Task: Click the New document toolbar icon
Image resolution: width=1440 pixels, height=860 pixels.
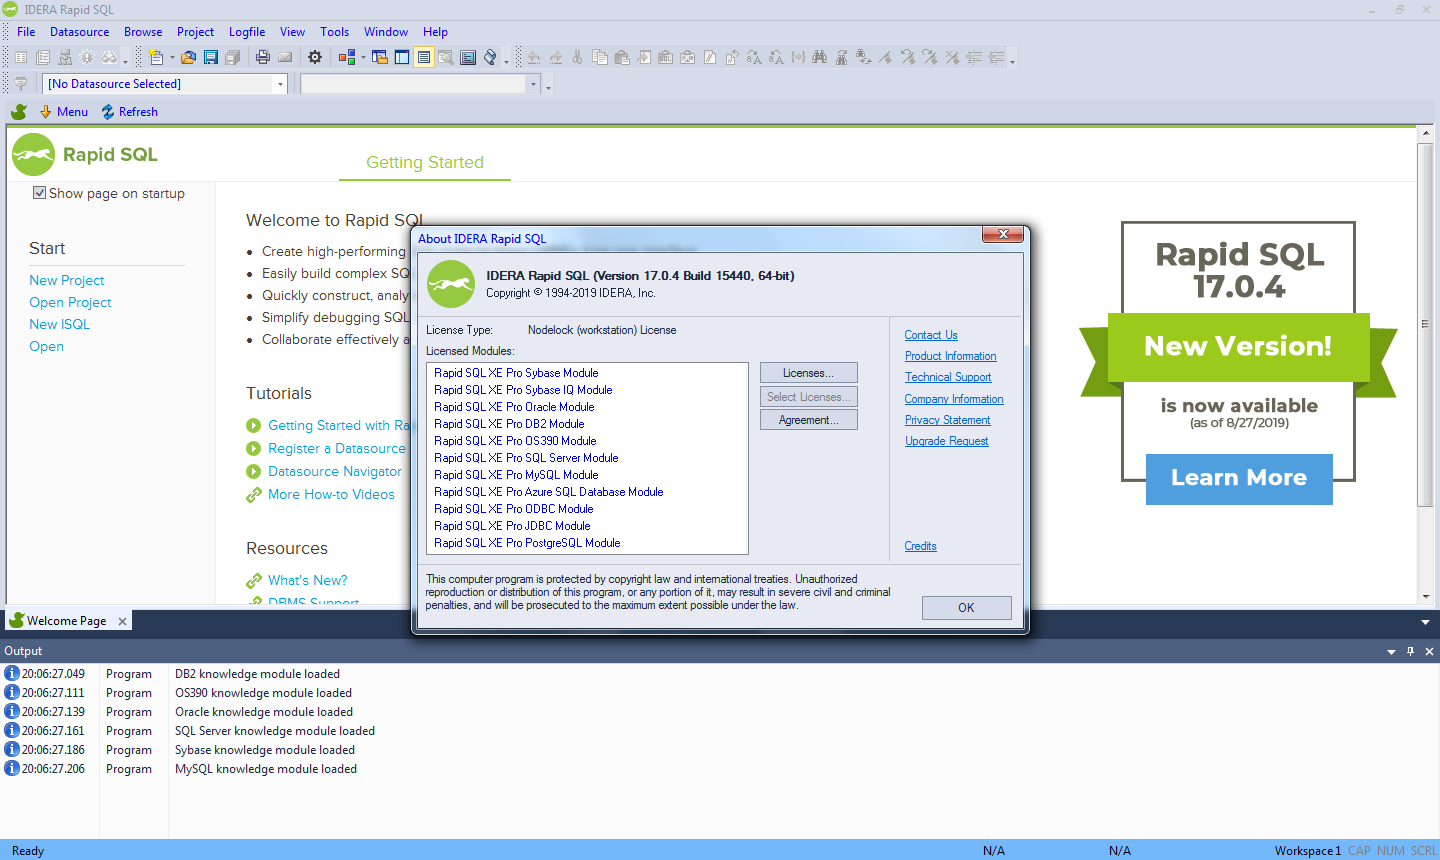Action: 157,57
